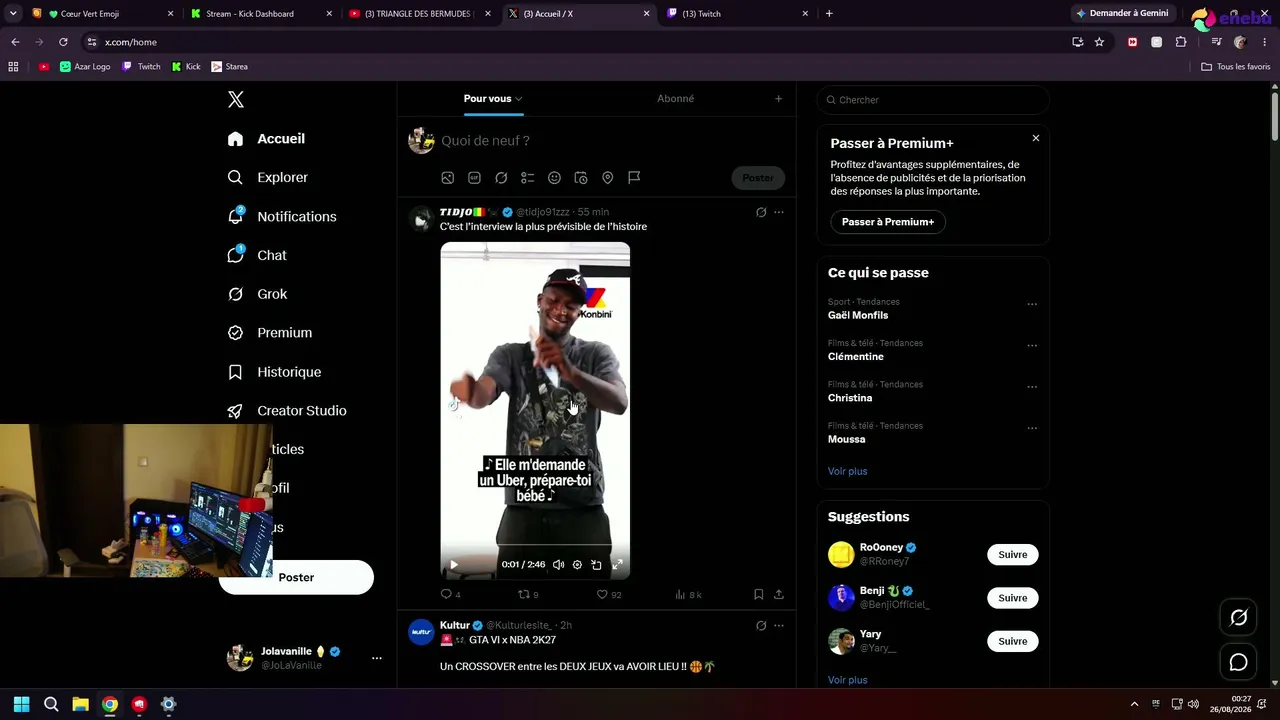
Task: Open File Explorer from the taskbar
Action: click(x=80, y=704)
